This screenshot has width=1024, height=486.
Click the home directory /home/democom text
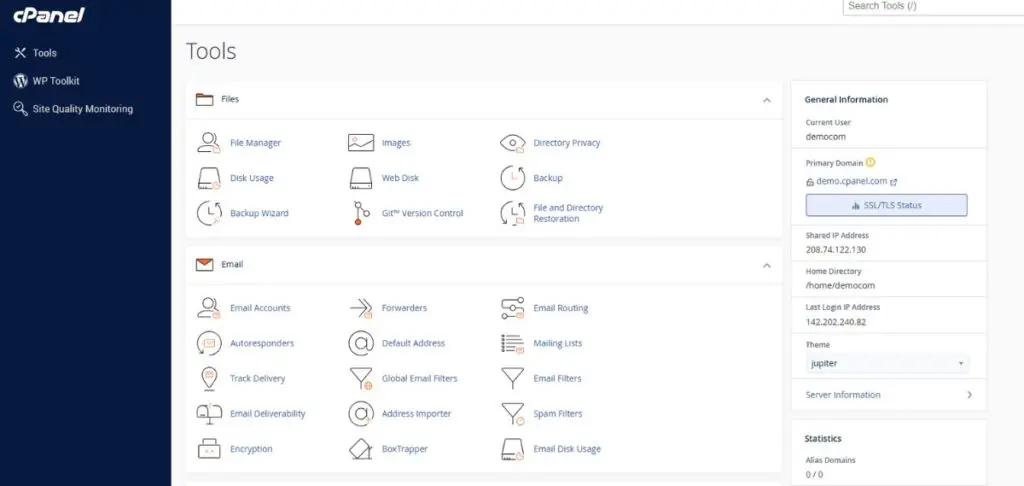click(x=840, y=285)
